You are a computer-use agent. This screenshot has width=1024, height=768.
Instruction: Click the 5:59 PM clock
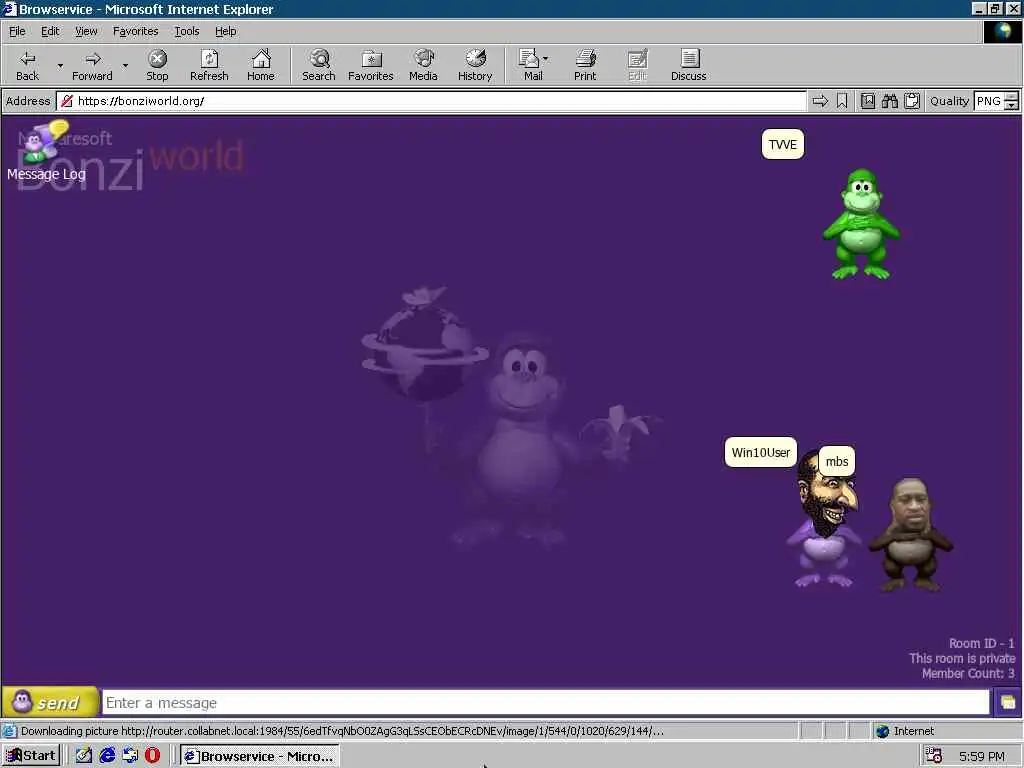tap(982, 756)
